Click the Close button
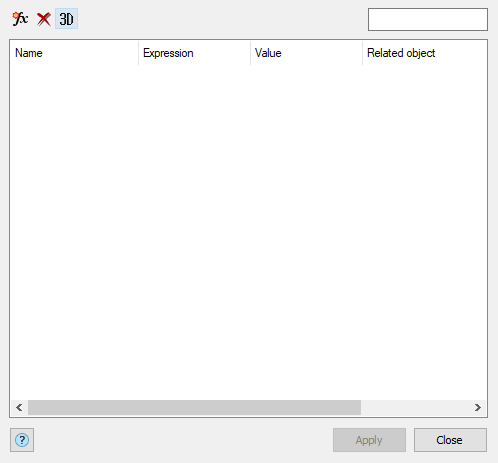The image size is (498, 463). [450, 440]
